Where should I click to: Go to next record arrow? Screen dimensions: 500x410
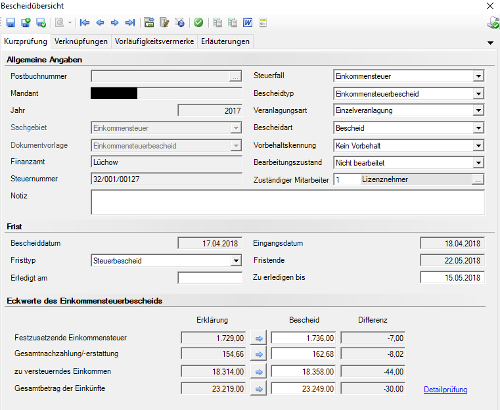[x=114, y=23]
